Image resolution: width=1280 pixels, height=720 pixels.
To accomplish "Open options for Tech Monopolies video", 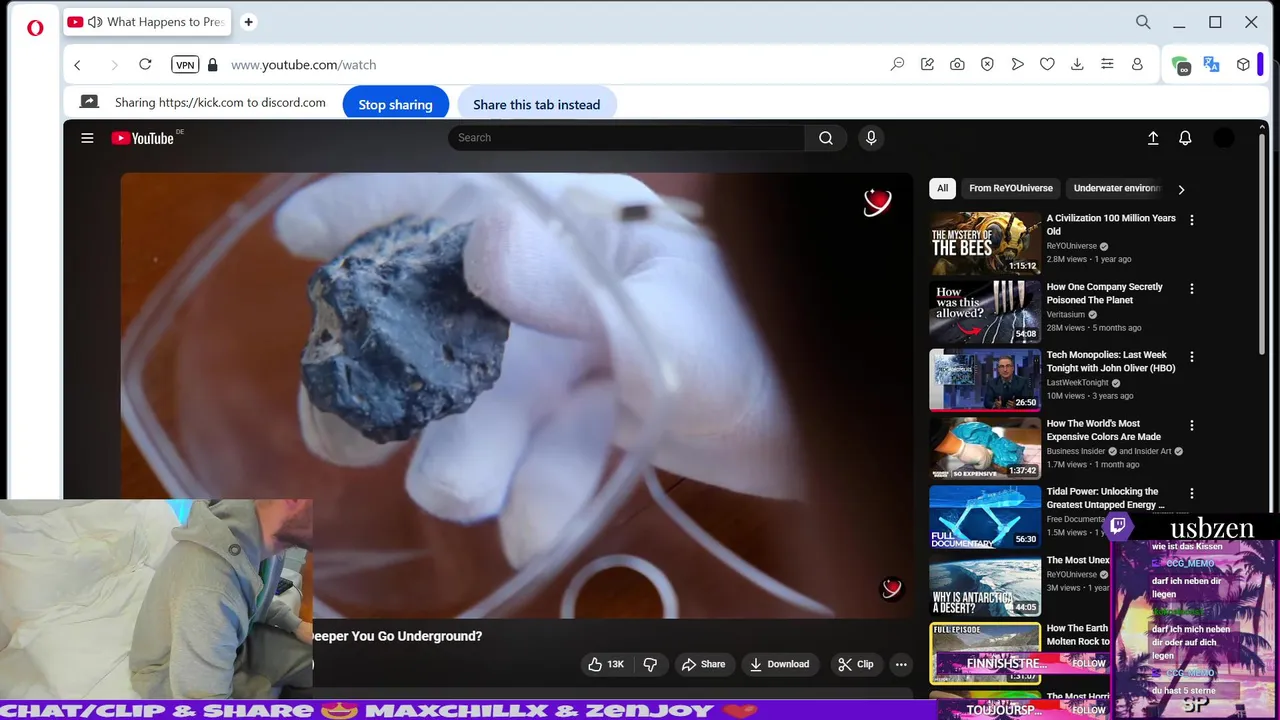I will pyautogui.click(x=1191, y=357).
